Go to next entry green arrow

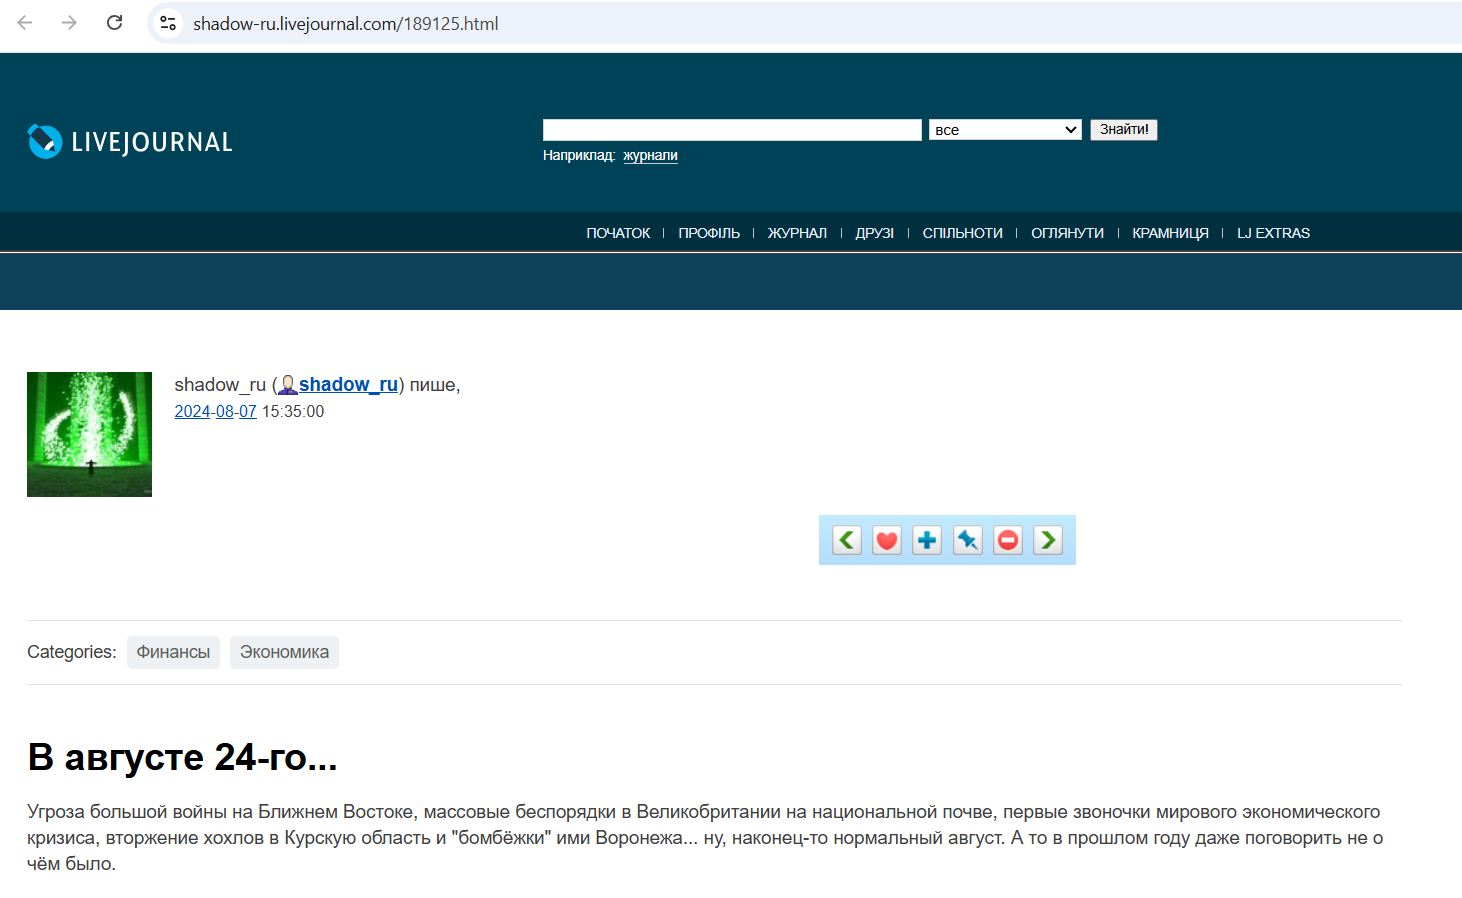pos(1048,540)
